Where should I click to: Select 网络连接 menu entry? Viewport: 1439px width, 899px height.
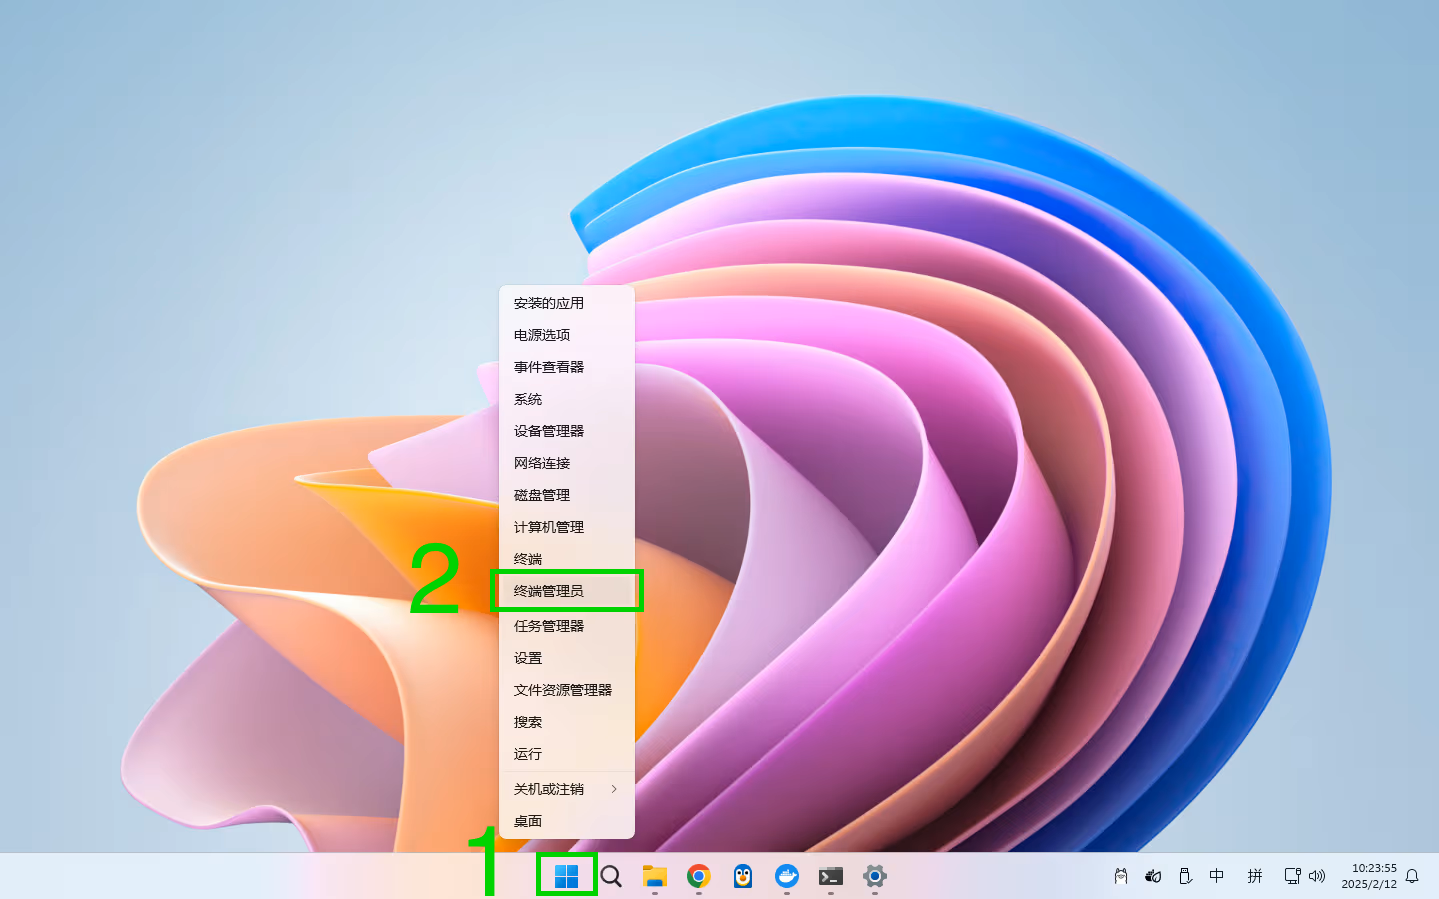[x=567, y=463]
